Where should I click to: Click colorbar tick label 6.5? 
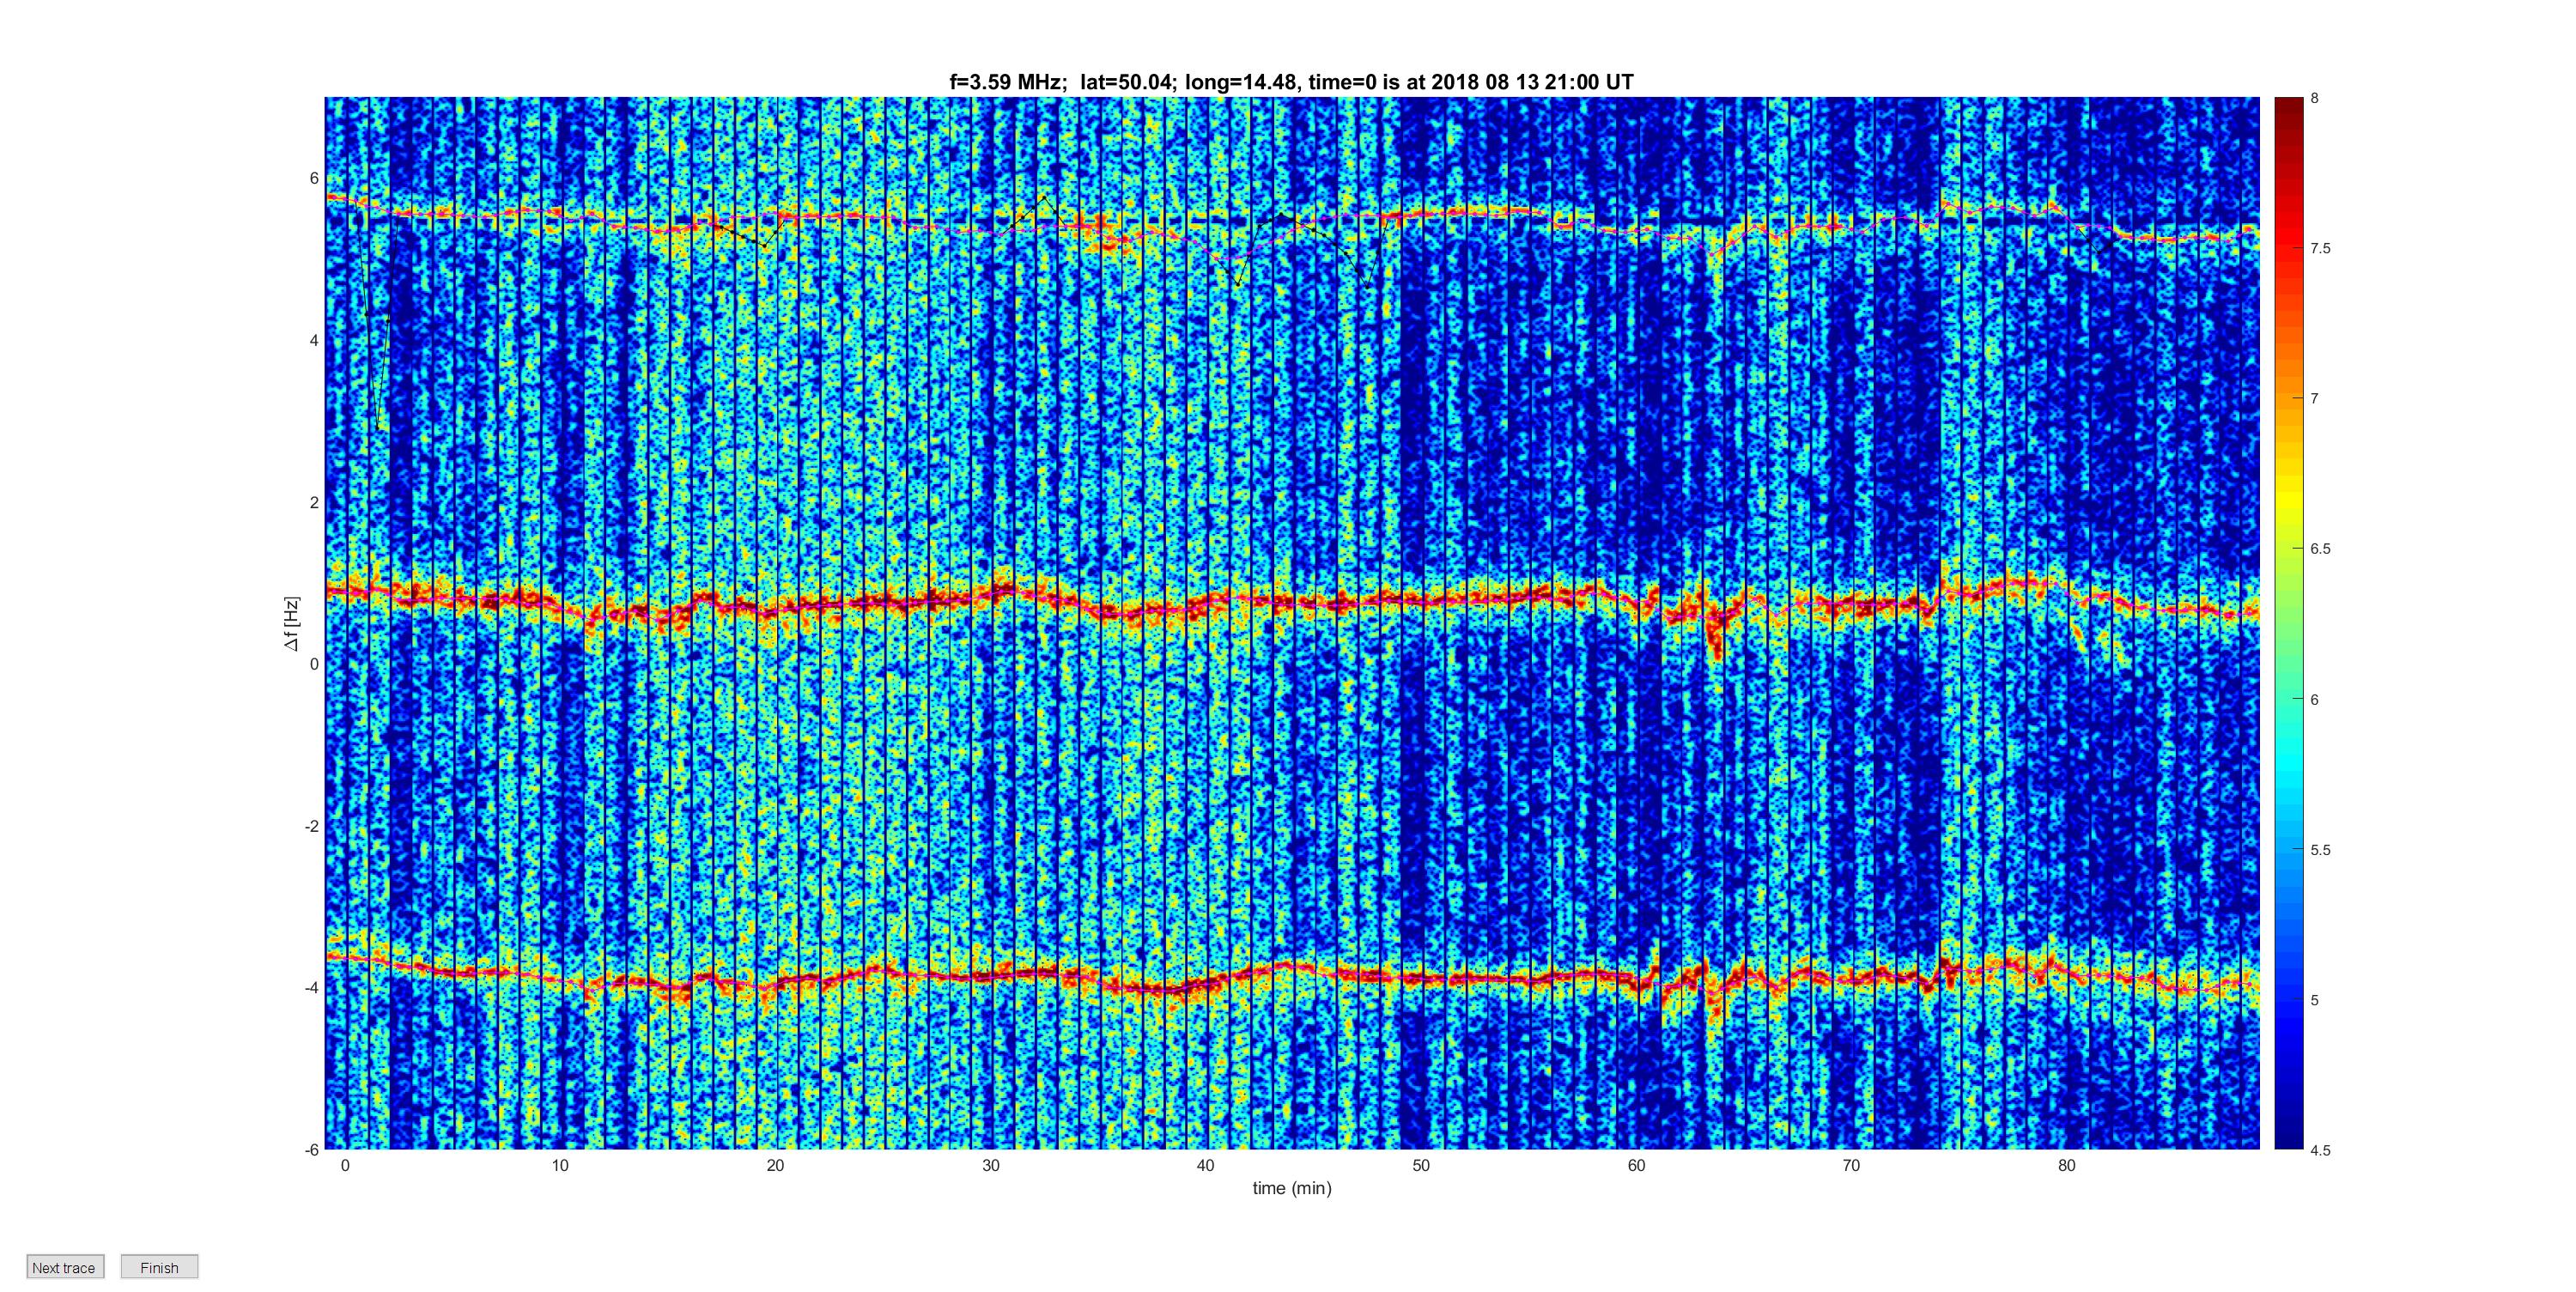point(2320,549)
